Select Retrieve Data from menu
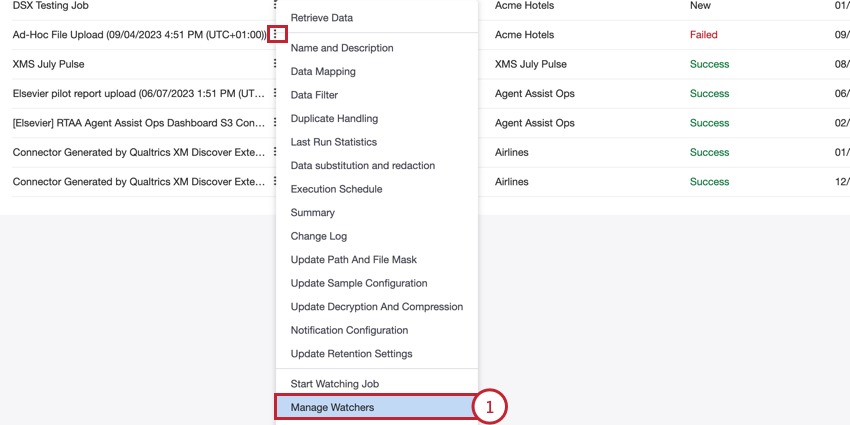The width and height of the screenshot is (850, 425). click(321, 18)
